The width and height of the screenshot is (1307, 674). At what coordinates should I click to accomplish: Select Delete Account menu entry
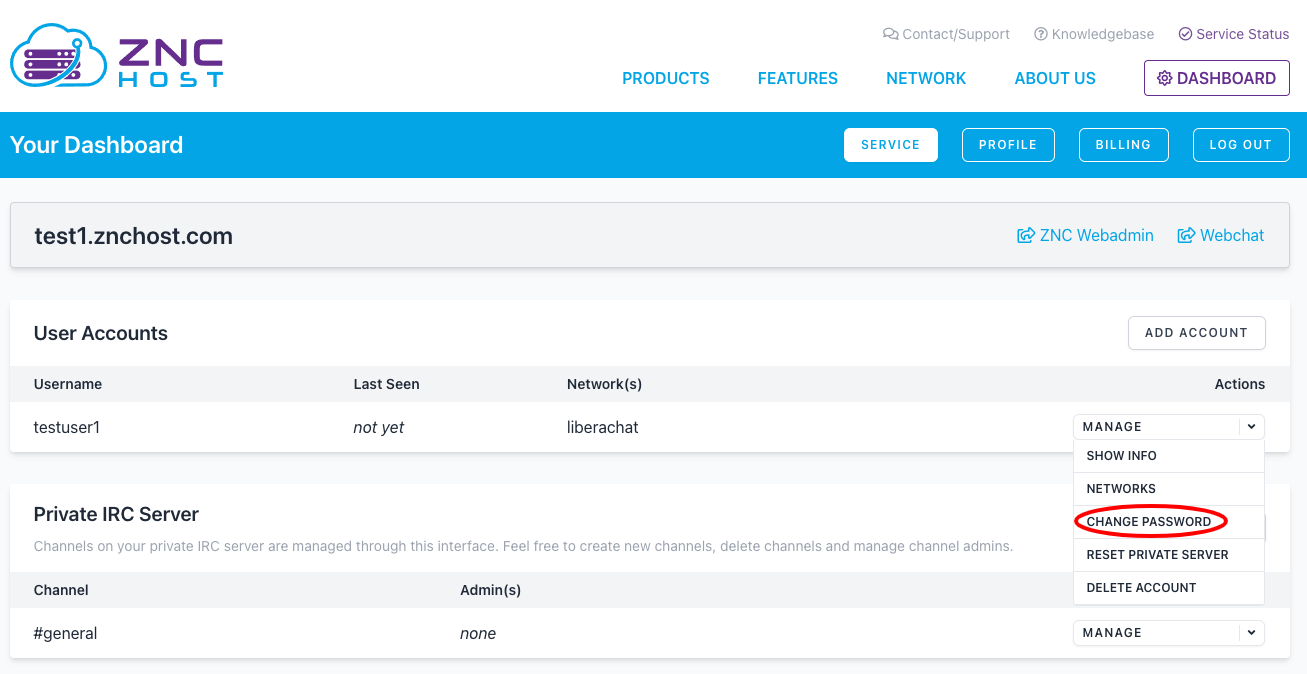[x=1141, y=588]
